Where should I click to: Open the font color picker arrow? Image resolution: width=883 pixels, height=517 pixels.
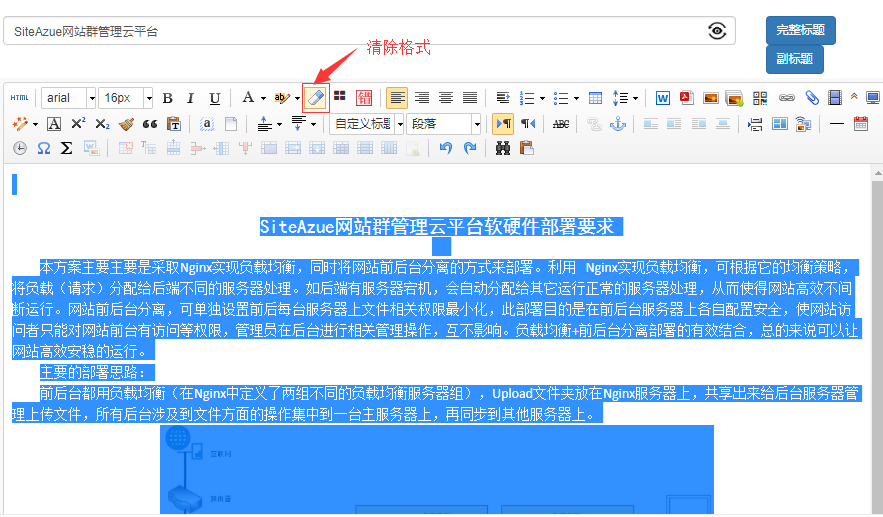263,98
